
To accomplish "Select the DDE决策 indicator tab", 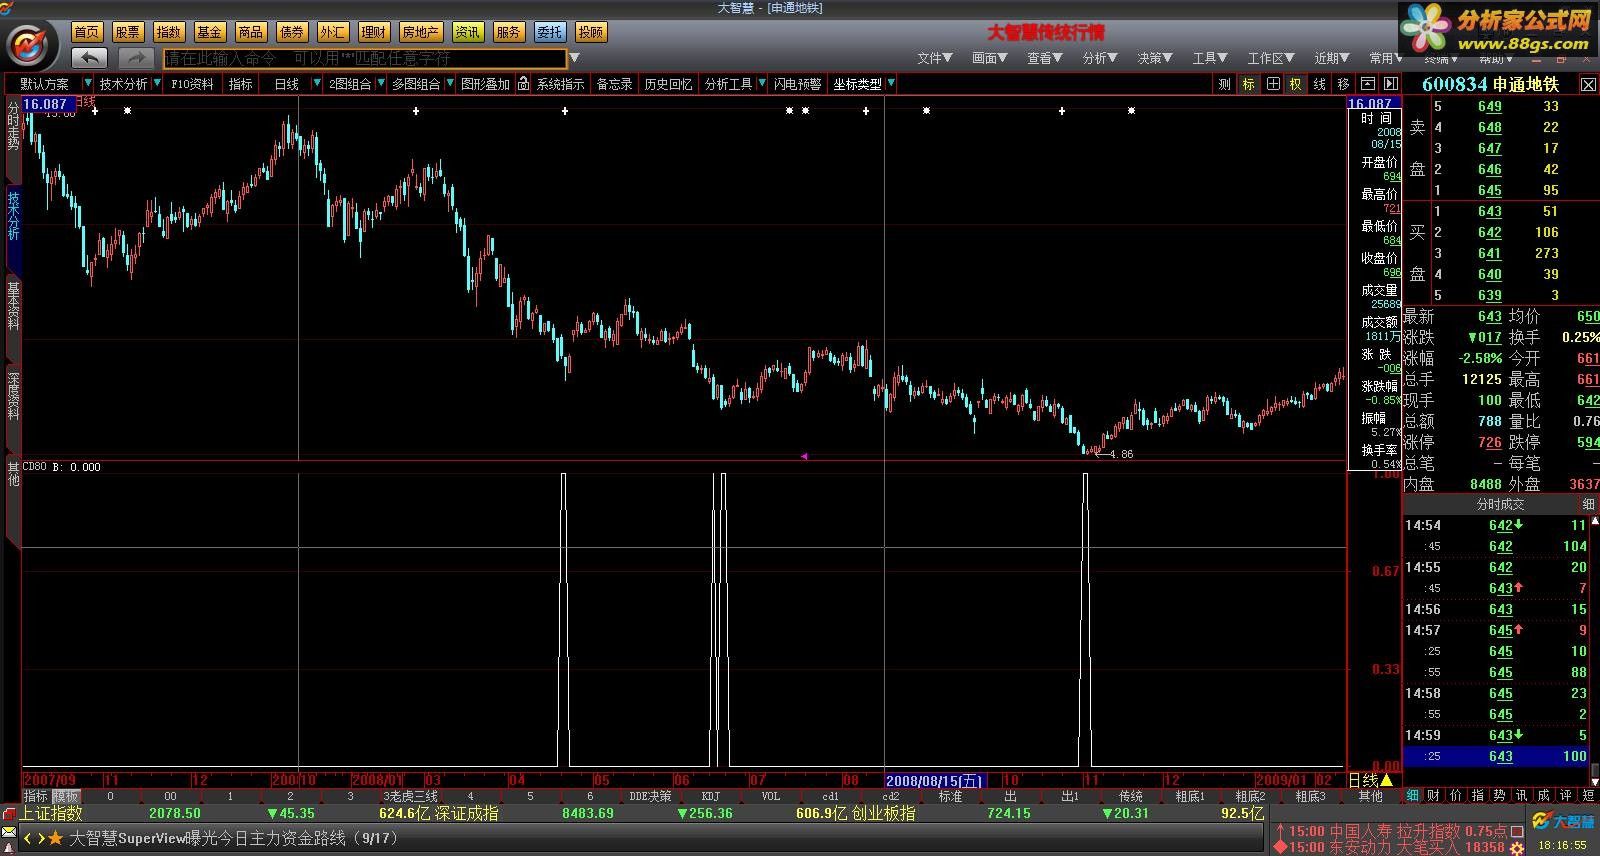I will point(650,796).
